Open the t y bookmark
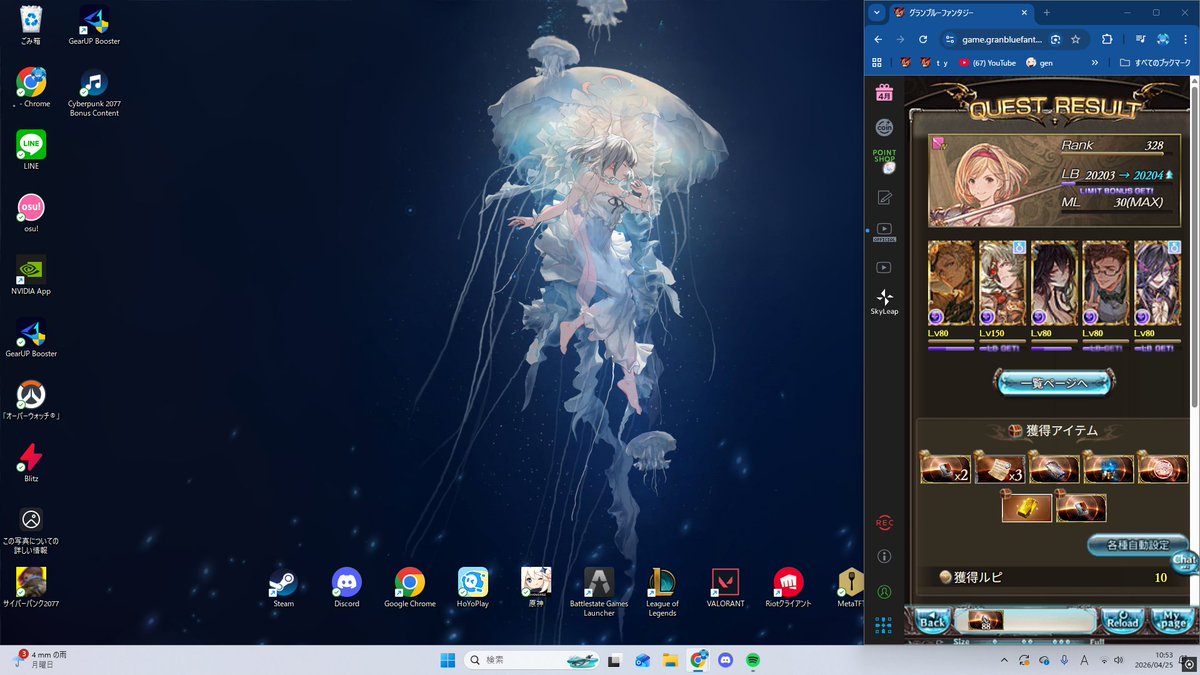Image resolution: width=1200 pixels, height=675 pixels. tap(932, 62)
